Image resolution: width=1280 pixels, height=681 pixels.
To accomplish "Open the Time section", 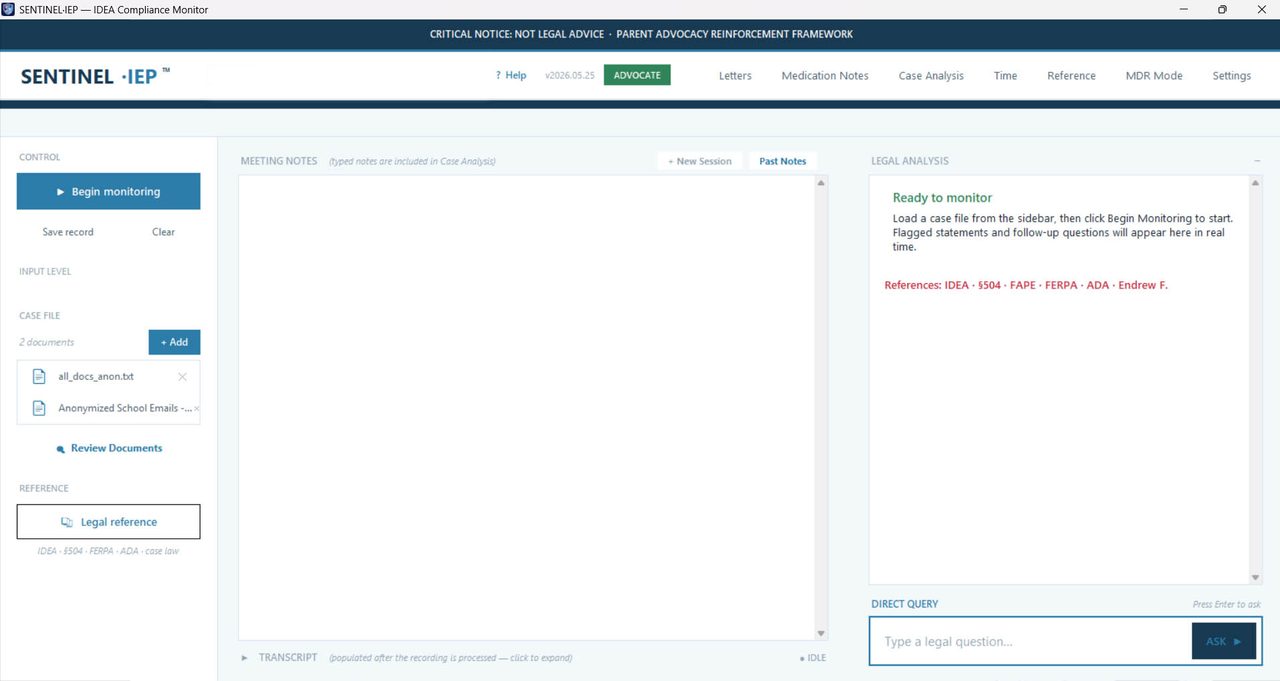I will [1005, 76].
